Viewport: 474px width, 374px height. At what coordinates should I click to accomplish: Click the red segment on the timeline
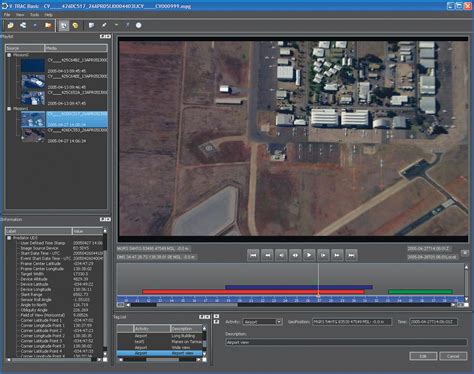coord(253,292)
